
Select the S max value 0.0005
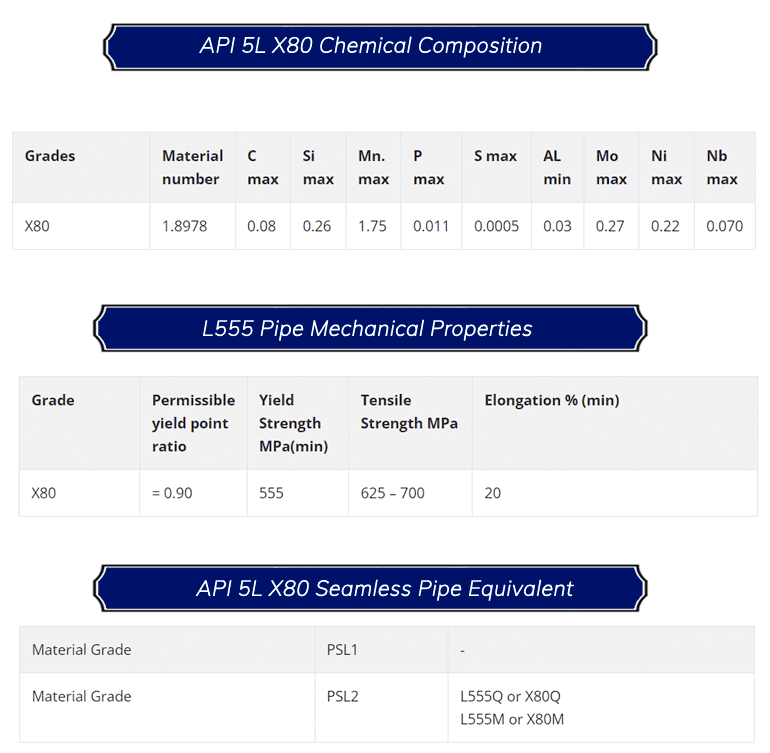point(496,226)
